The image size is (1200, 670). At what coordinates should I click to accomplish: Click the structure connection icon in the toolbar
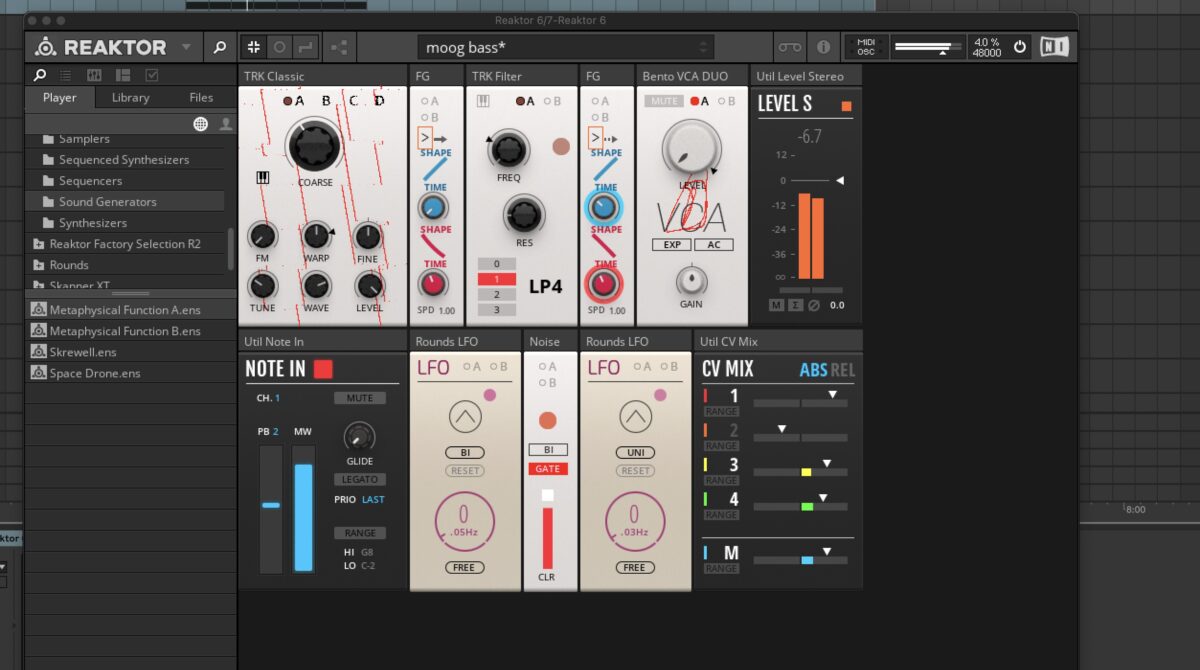point(304,47)
